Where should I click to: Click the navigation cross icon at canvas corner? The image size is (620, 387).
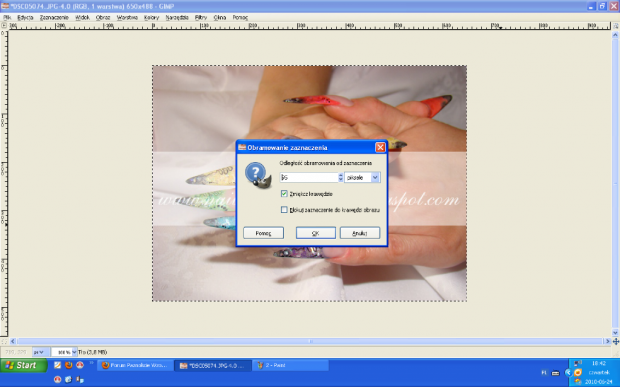pyautogui.click(x=615, y=341)
